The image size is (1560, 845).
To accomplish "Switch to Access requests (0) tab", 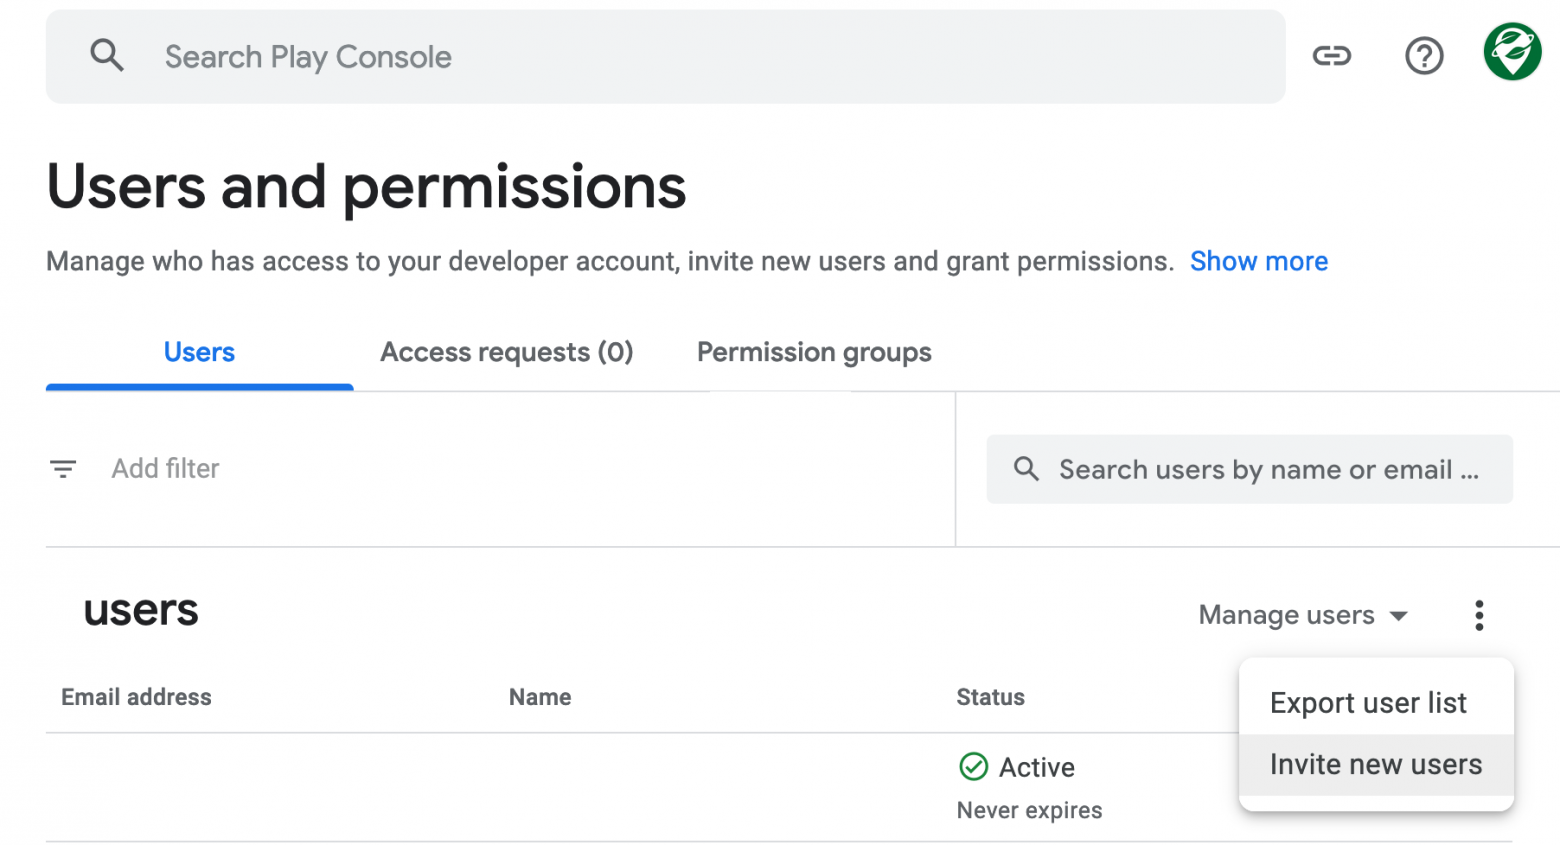I will tap(506, 352).
